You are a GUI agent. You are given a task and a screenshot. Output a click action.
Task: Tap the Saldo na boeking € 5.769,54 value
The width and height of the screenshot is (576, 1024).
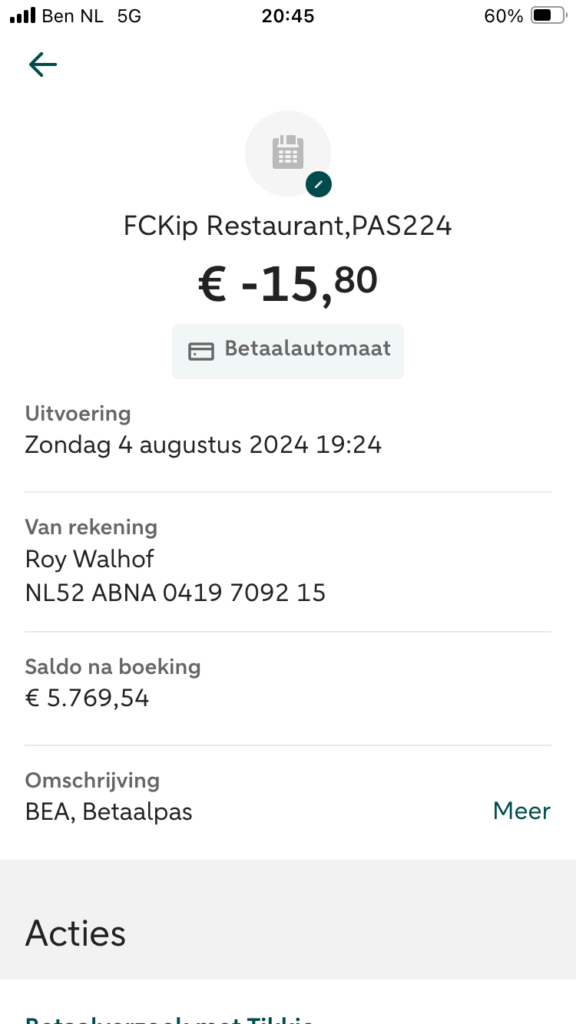(x=87, y=698)
